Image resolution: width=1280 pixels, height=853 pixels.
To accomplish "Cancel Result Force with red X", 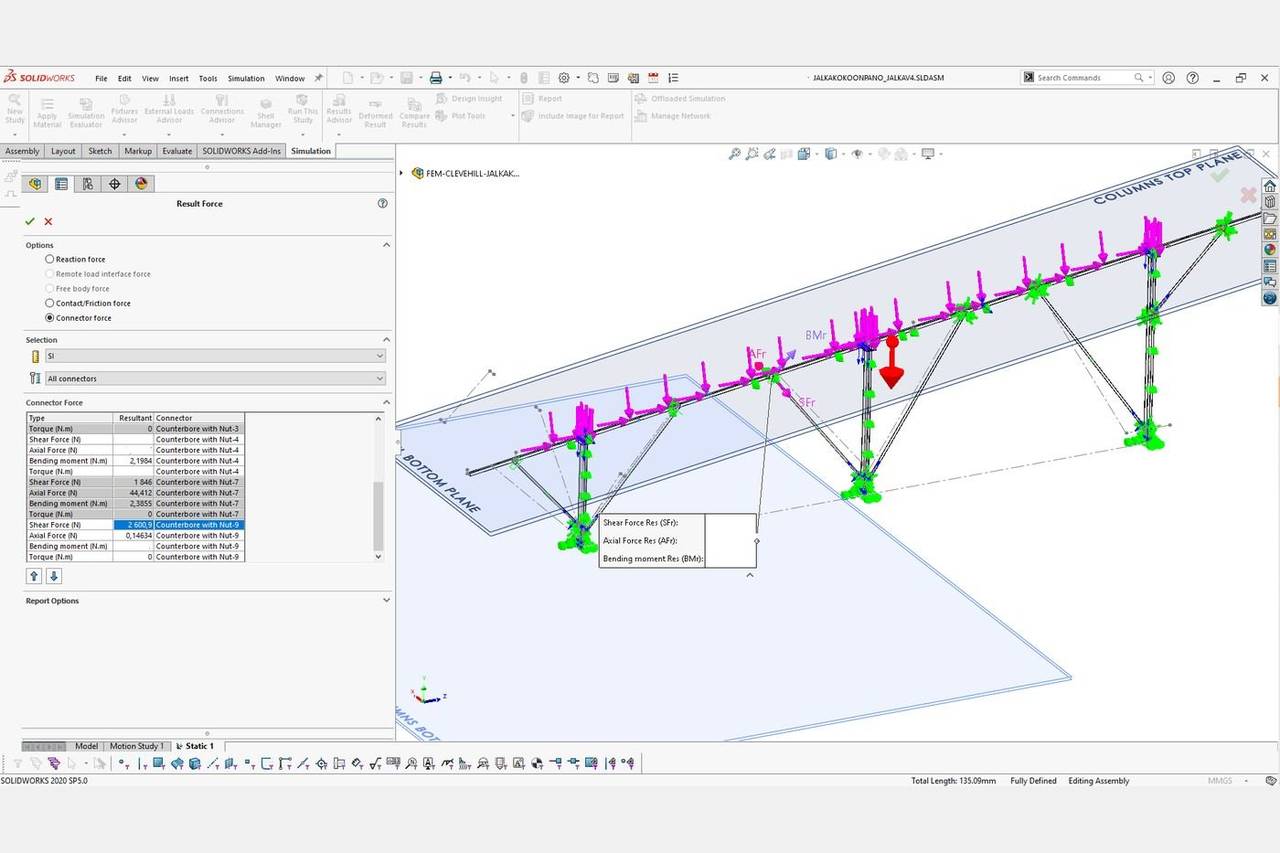I will tap(48, 221).
